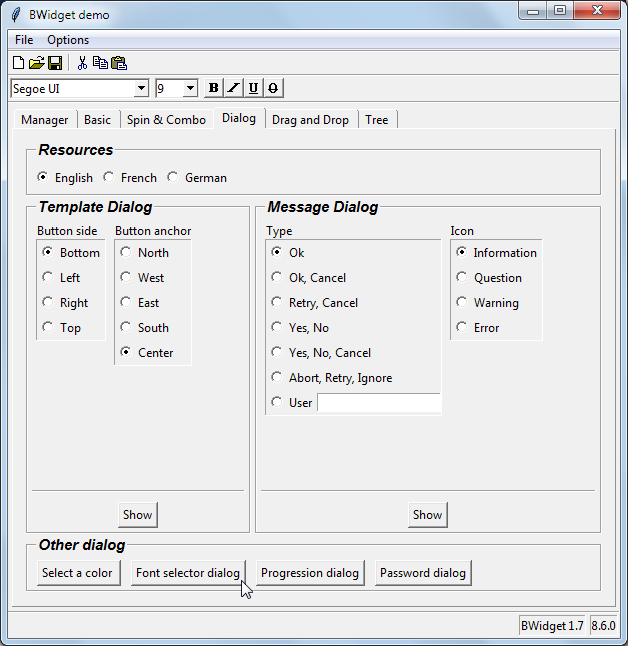Image resolution: width=628 pixels, height=646 pixels.
Task: Expand the Segoe UI font family dropdown
Action: 141,88
